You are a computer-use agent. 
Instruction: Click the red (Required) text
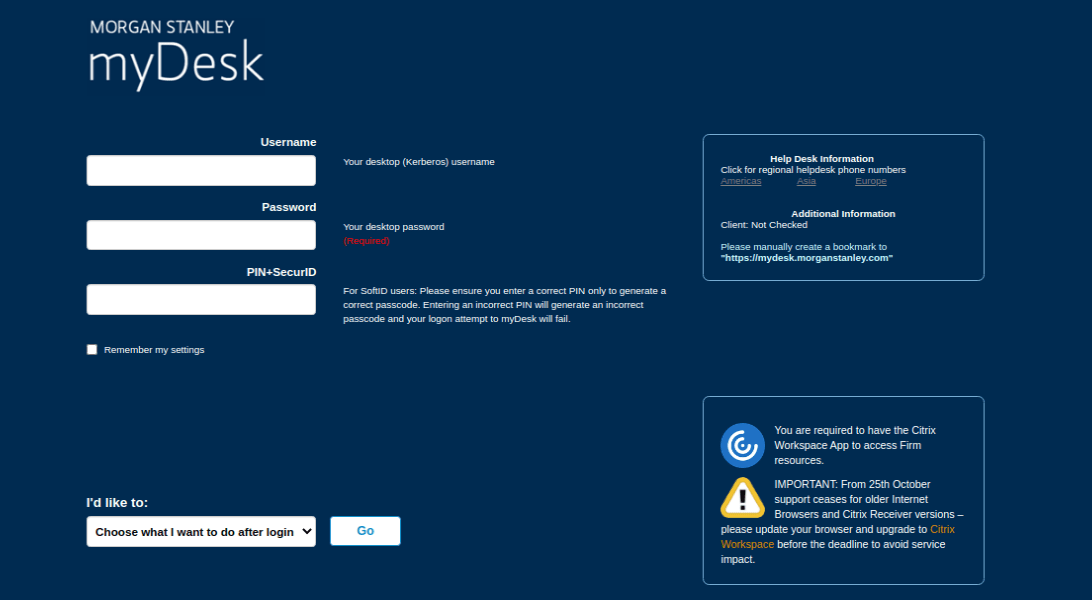366,241
